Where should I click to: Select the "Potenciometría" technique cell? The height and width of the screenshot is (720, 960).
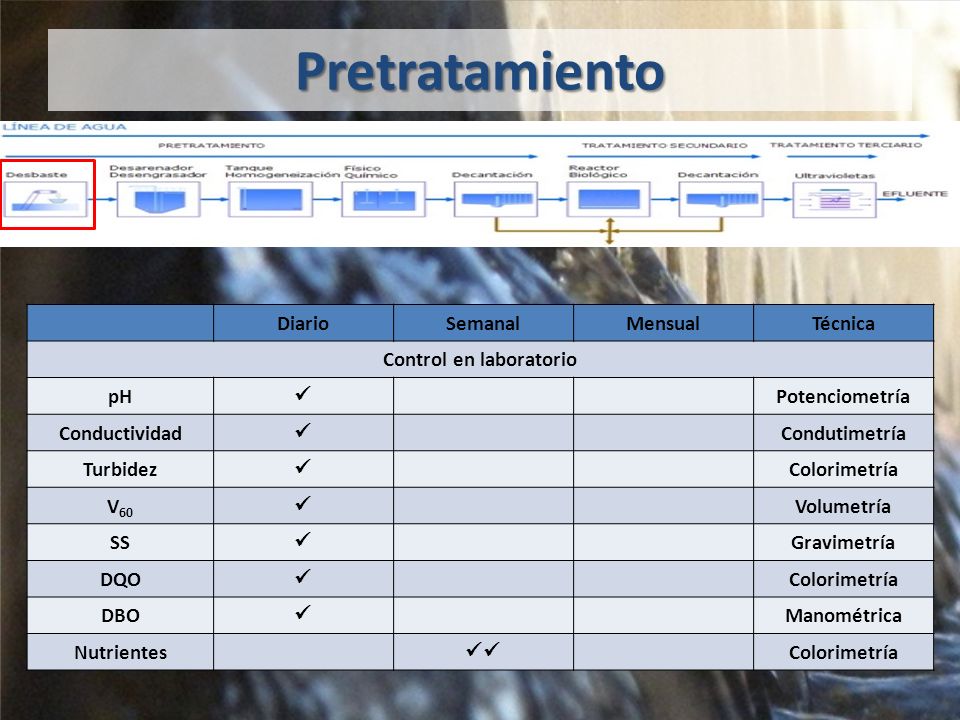tap(843, 396)
